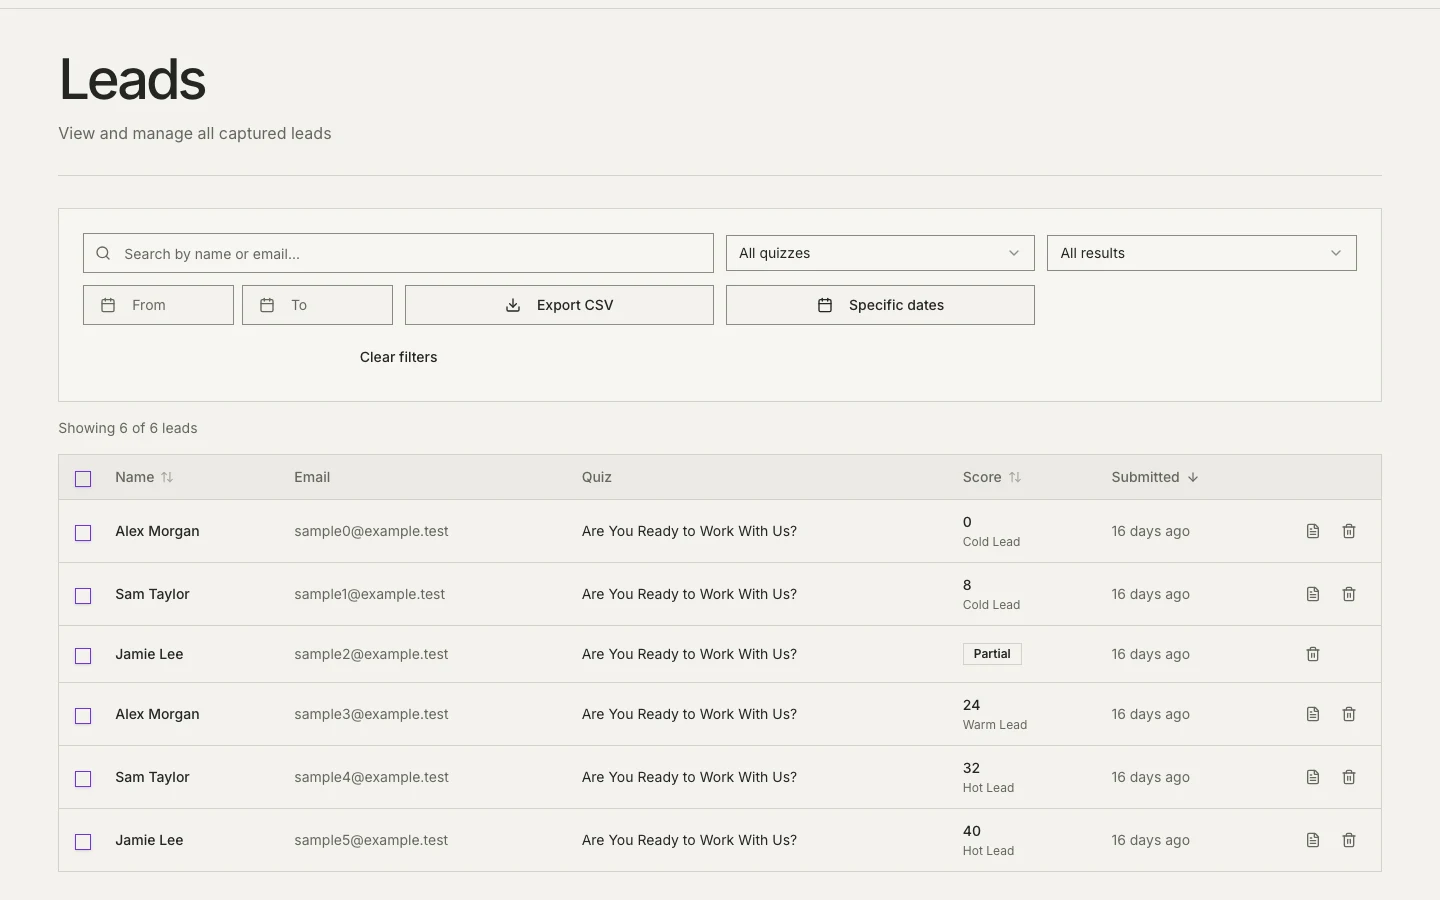This screenshot has width=1440, height=900.
Task: Click email sample3@example.test
Action: pos(371,714)
